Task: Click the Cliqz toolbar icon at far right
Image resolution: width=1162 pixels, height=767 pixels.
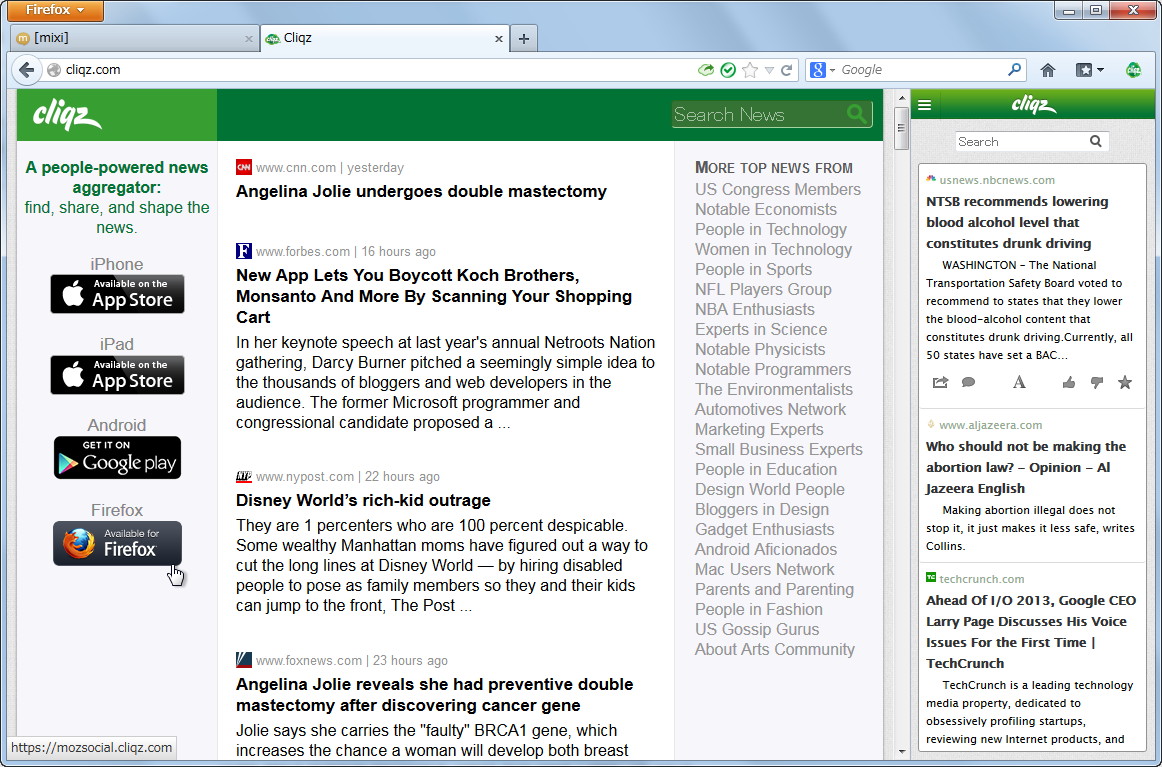Action: tap(1133, 70)
